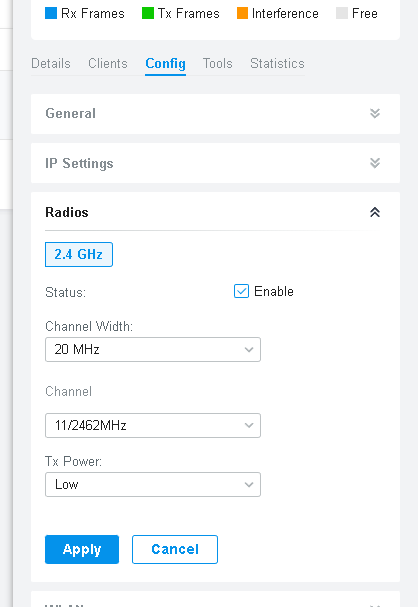This screenshot has width=418, height=607.
Task: Expand the IP Settings chevron icon
Action: [x=375, y=163]
